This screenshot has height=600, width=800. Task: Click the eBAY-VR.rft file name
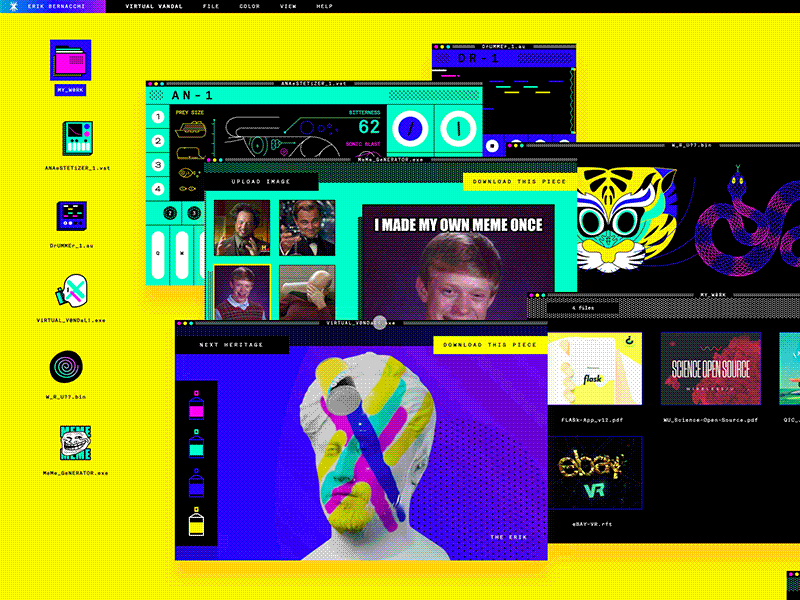coord(592,524)
